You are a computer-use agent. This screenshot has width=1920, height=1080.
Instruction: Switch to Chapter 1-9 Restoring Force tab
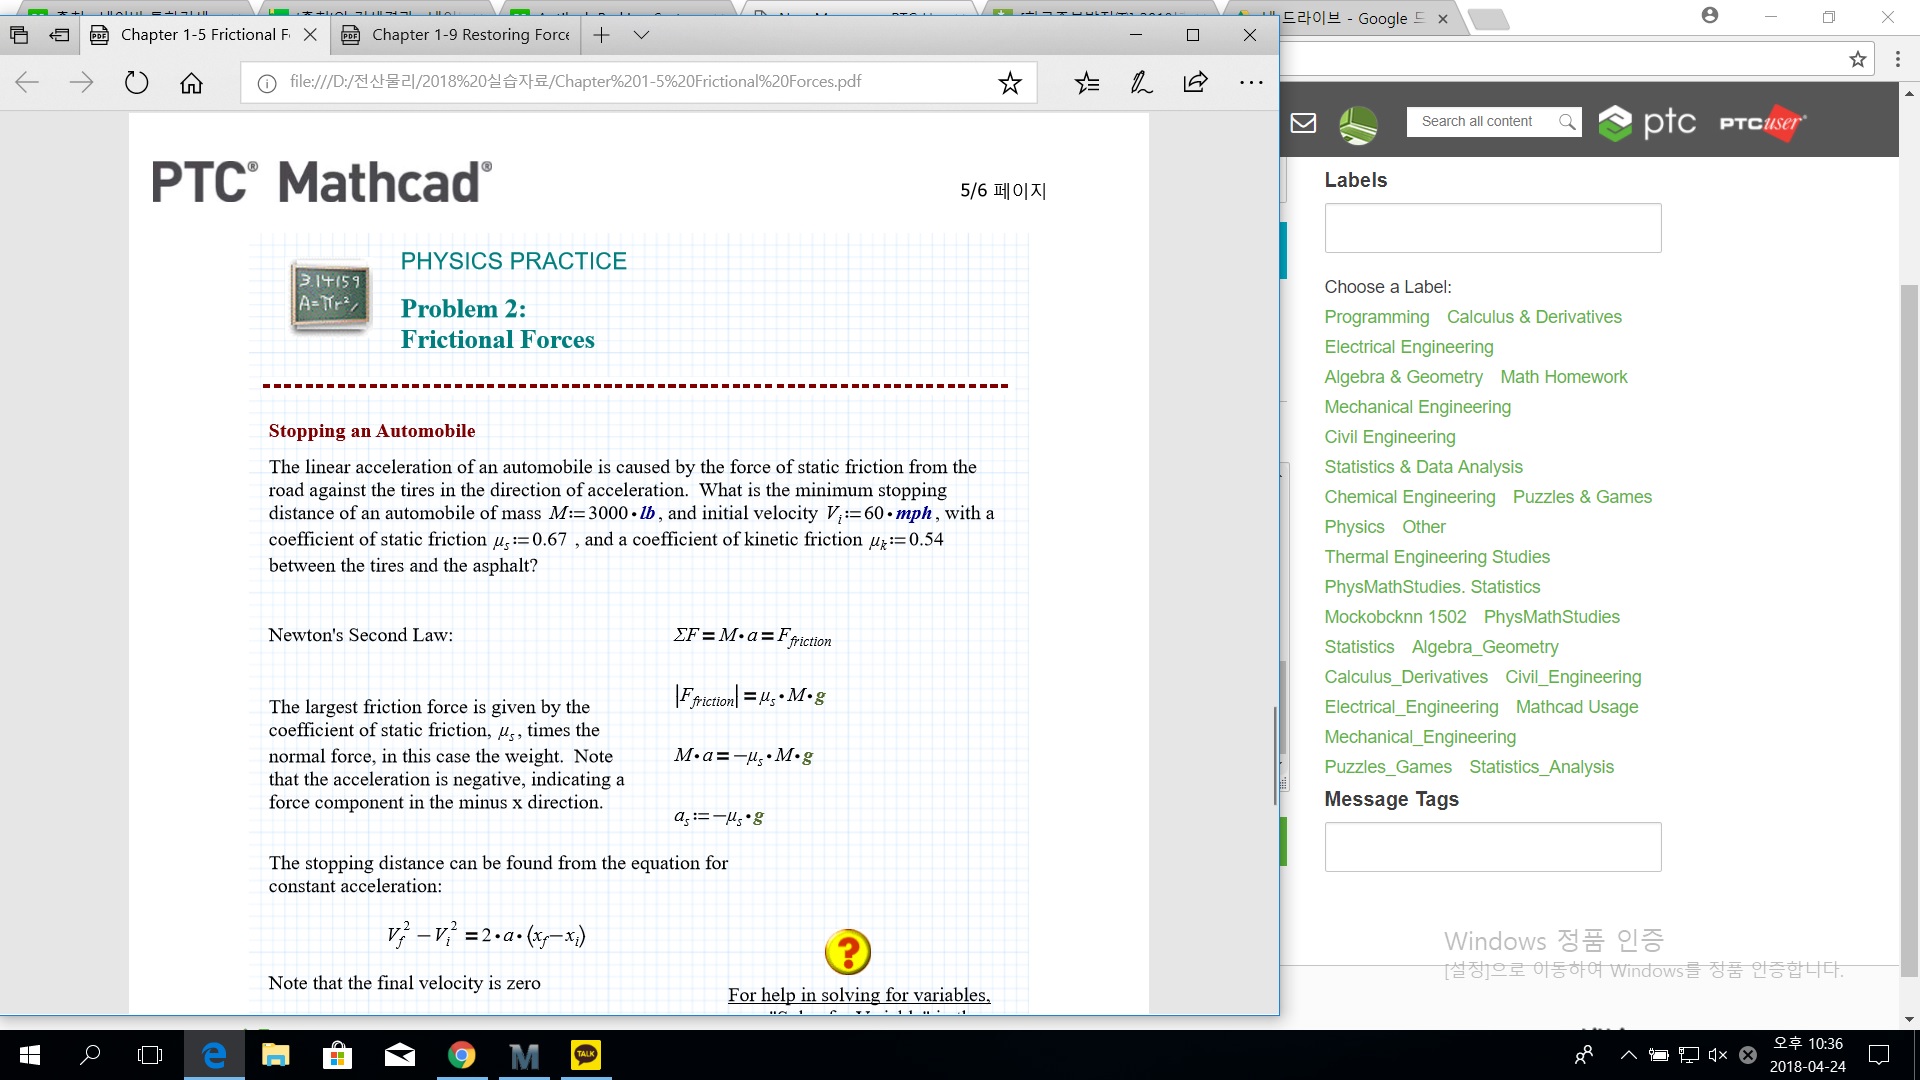(x=470, y=35)
